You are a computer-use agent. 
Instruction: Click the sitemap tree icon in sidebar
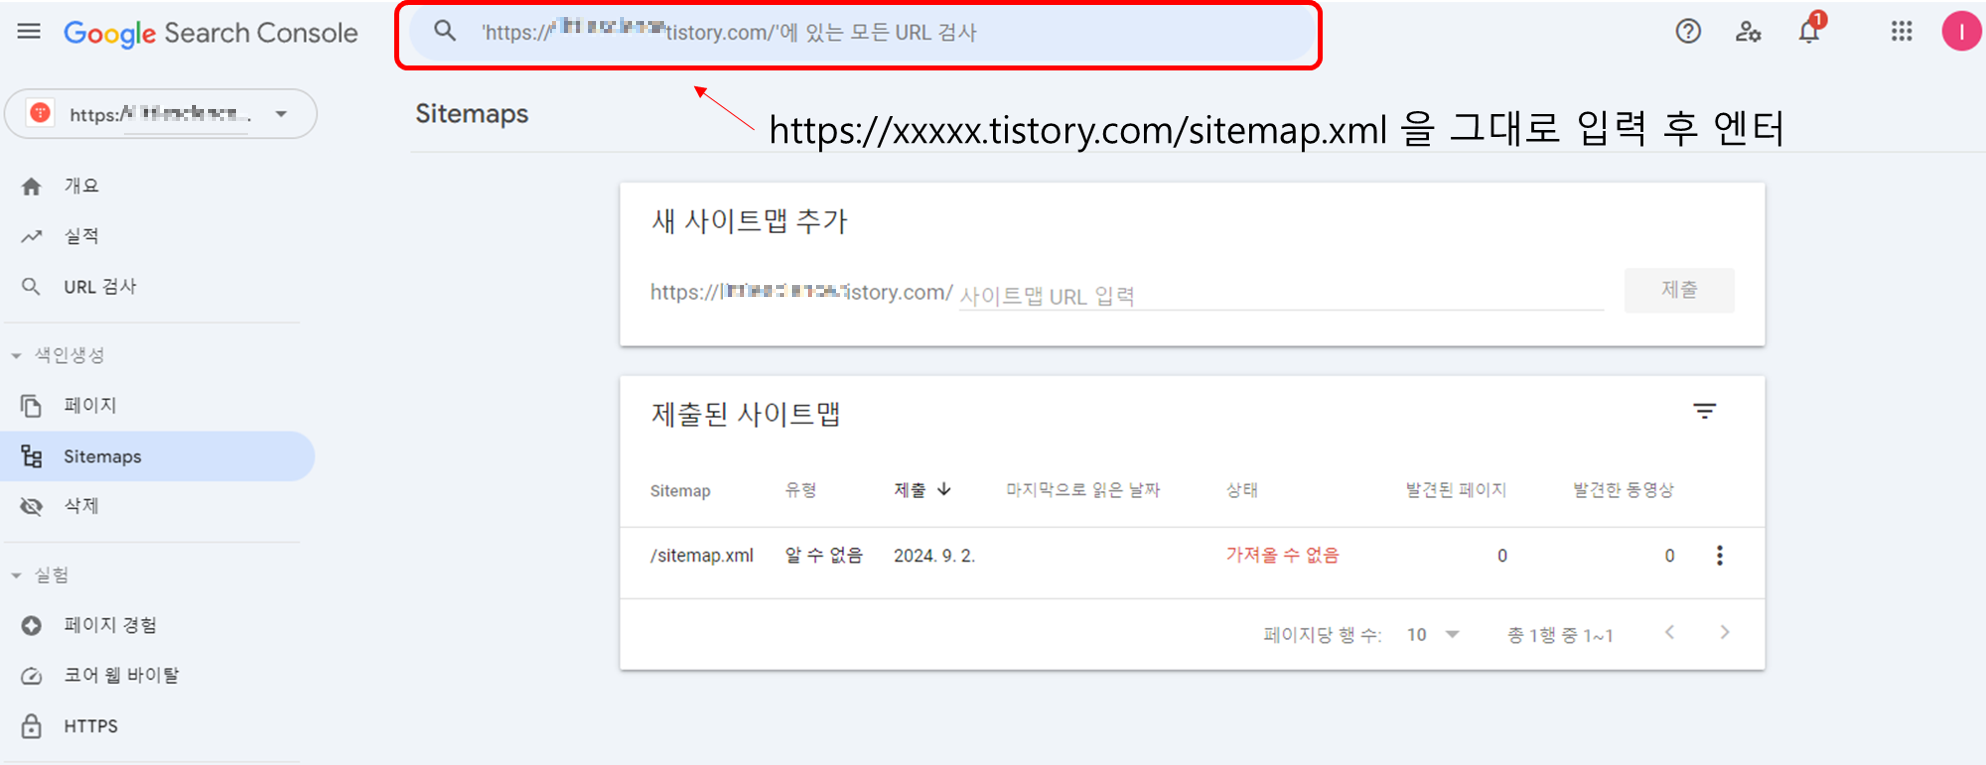(x=32, y=456)
